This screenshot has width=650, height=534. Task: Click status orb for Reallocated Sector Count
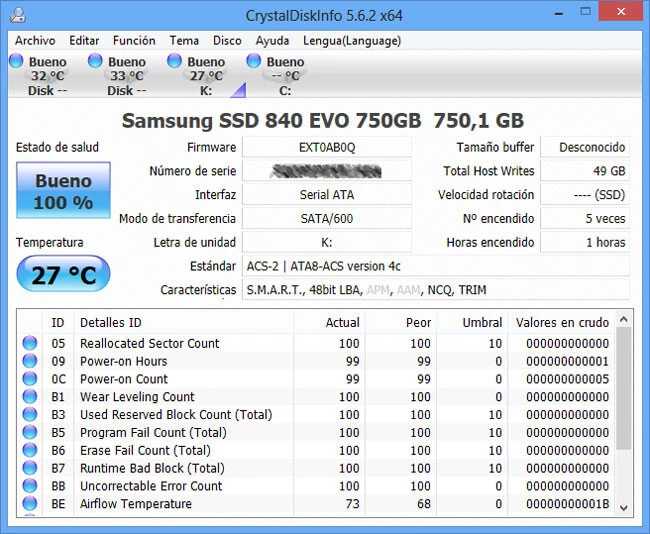30,344
